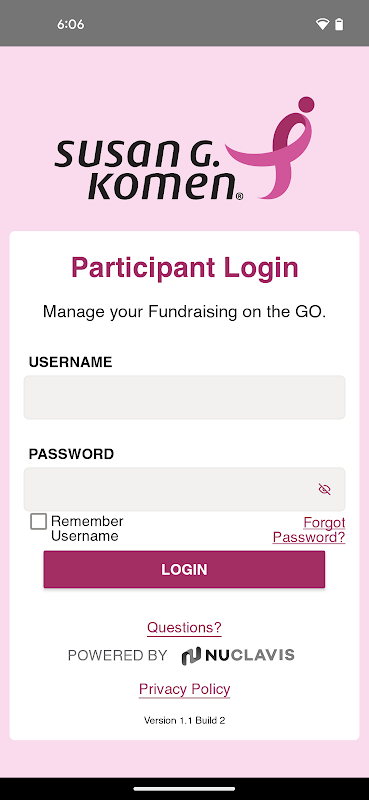Viewport: 369px width, 800px height.
Task: Tap the Wi-Fi status icon
Action: [322, 24]
